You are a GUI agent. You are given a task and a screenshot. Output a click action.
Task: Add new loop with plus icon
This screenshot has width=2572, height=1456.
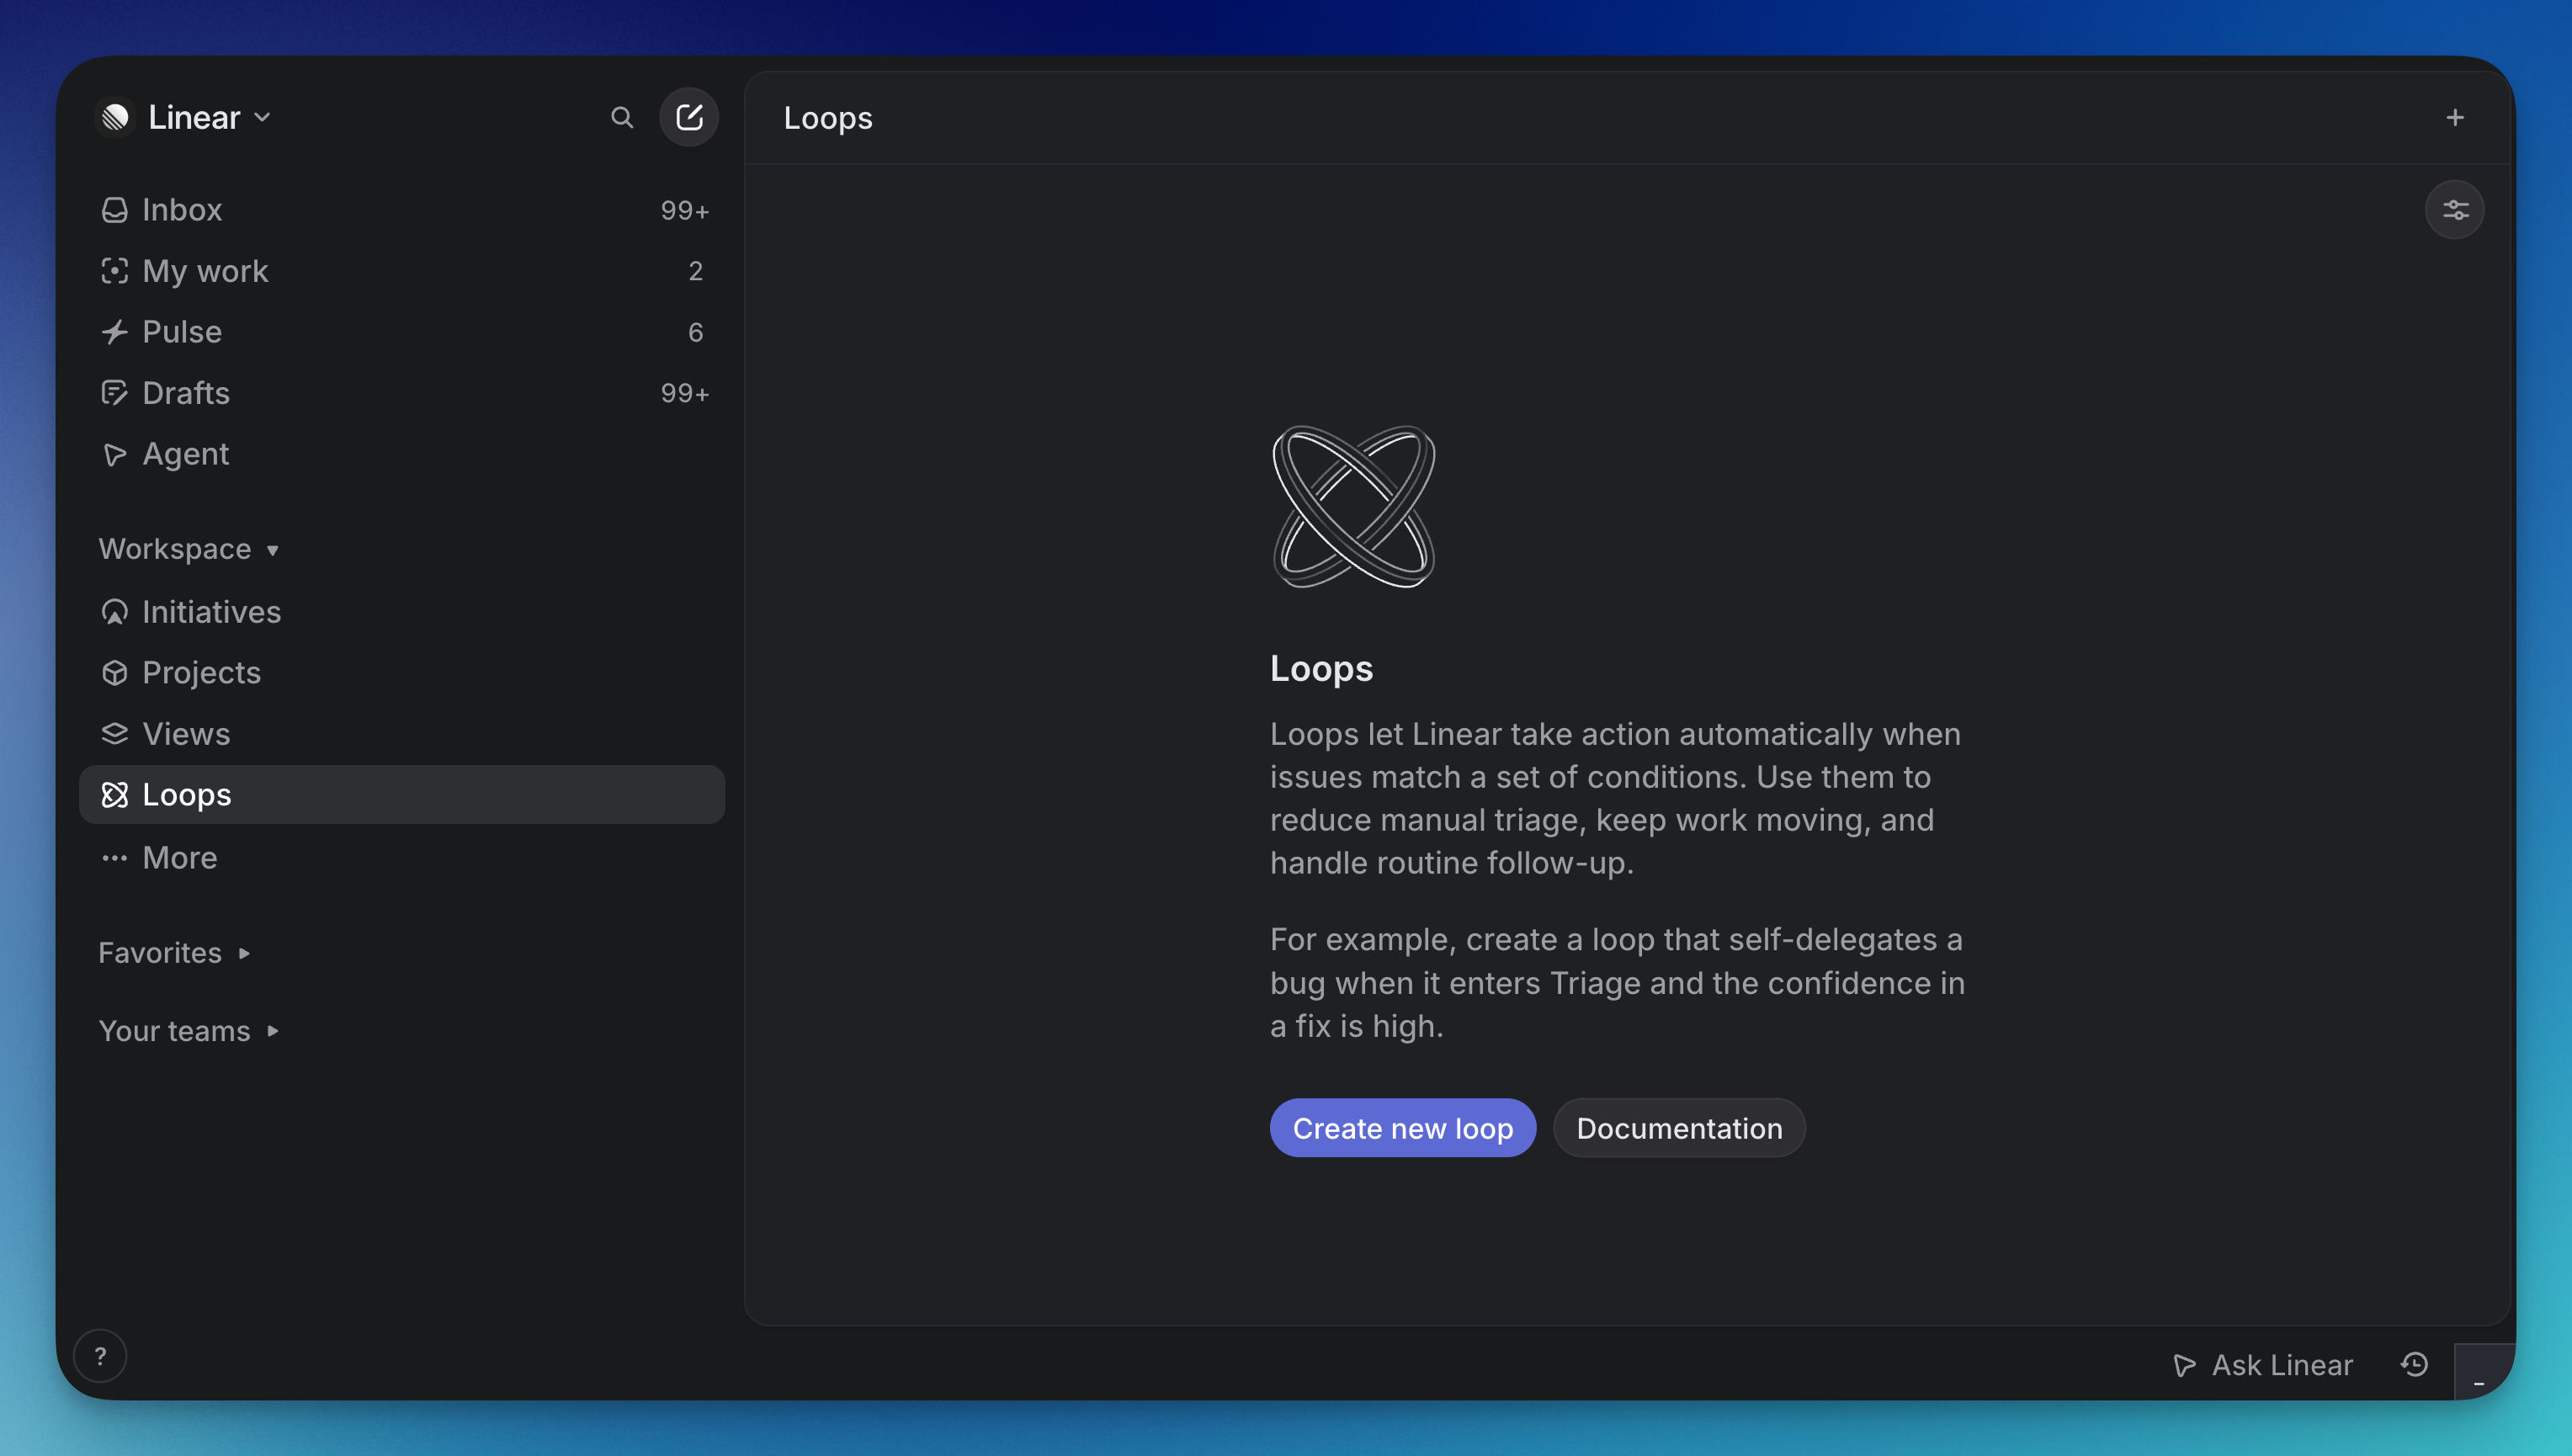[2455, 118]
